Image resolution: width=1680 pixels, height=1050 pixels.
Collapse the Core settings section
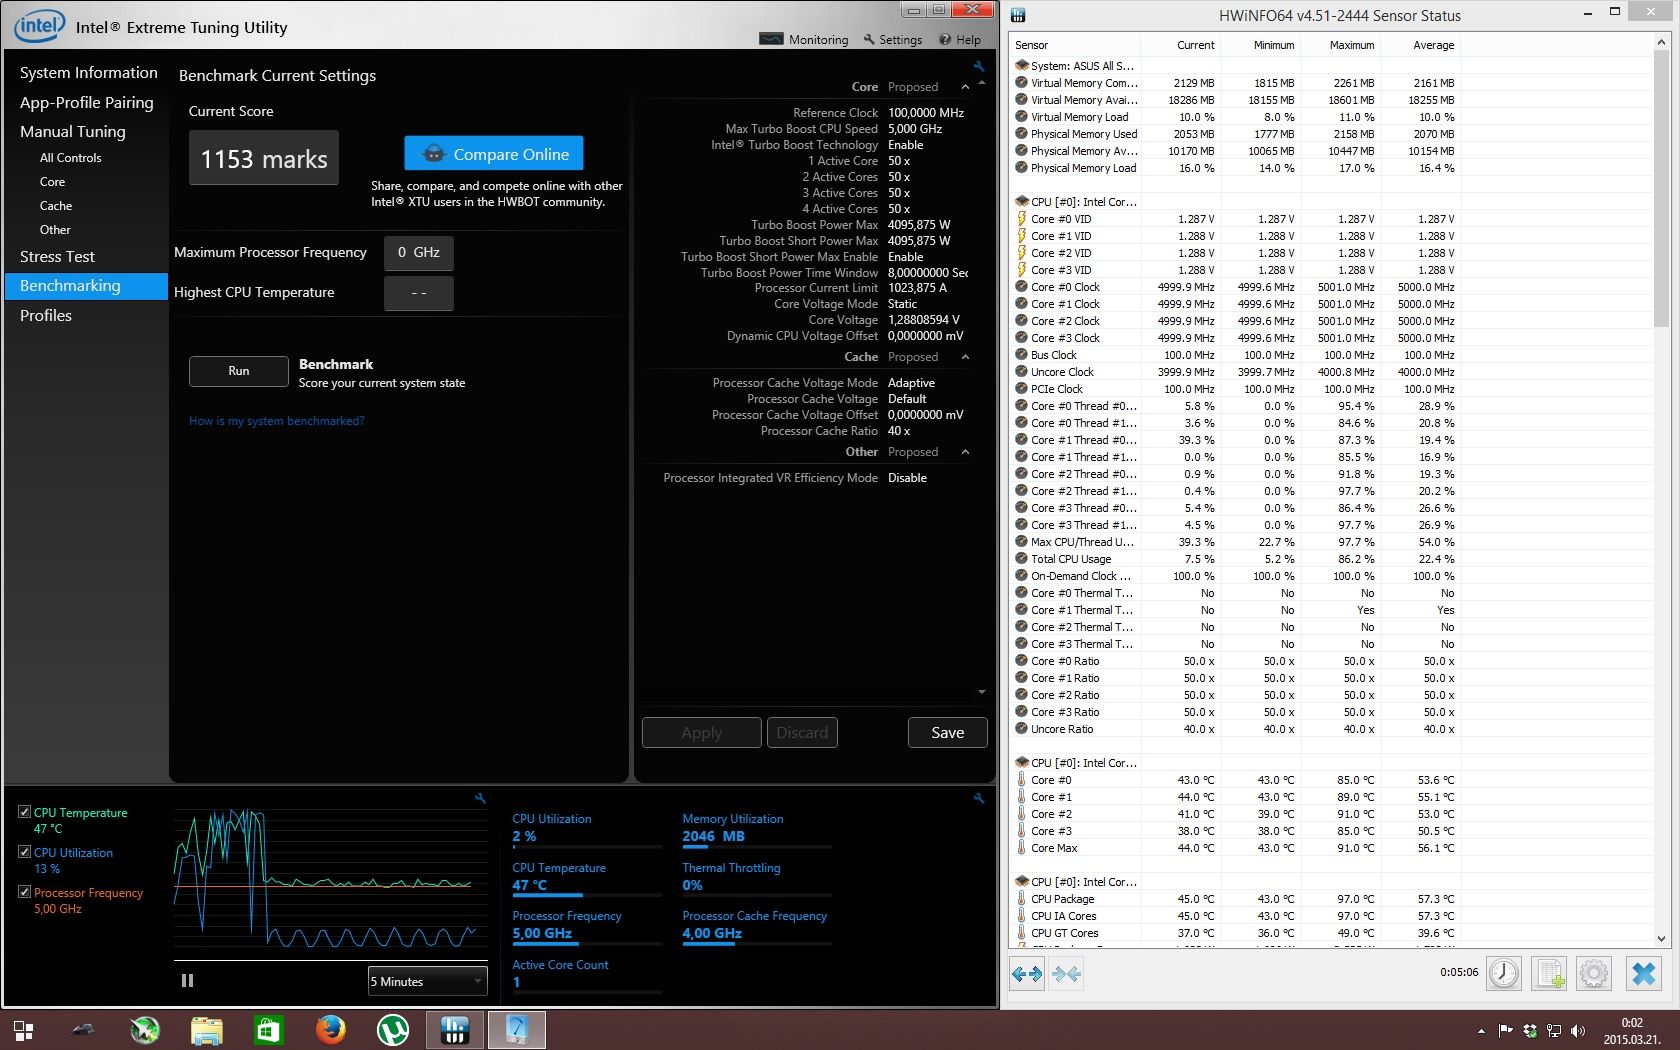coord(965,87)
